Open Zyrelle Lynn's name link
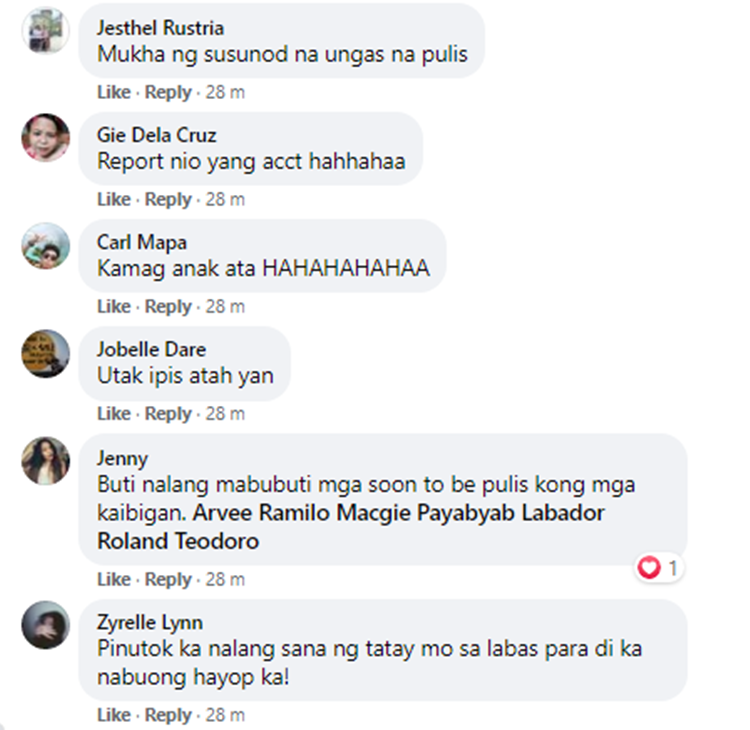The image size is (750, 730). (x=150, y=622)
